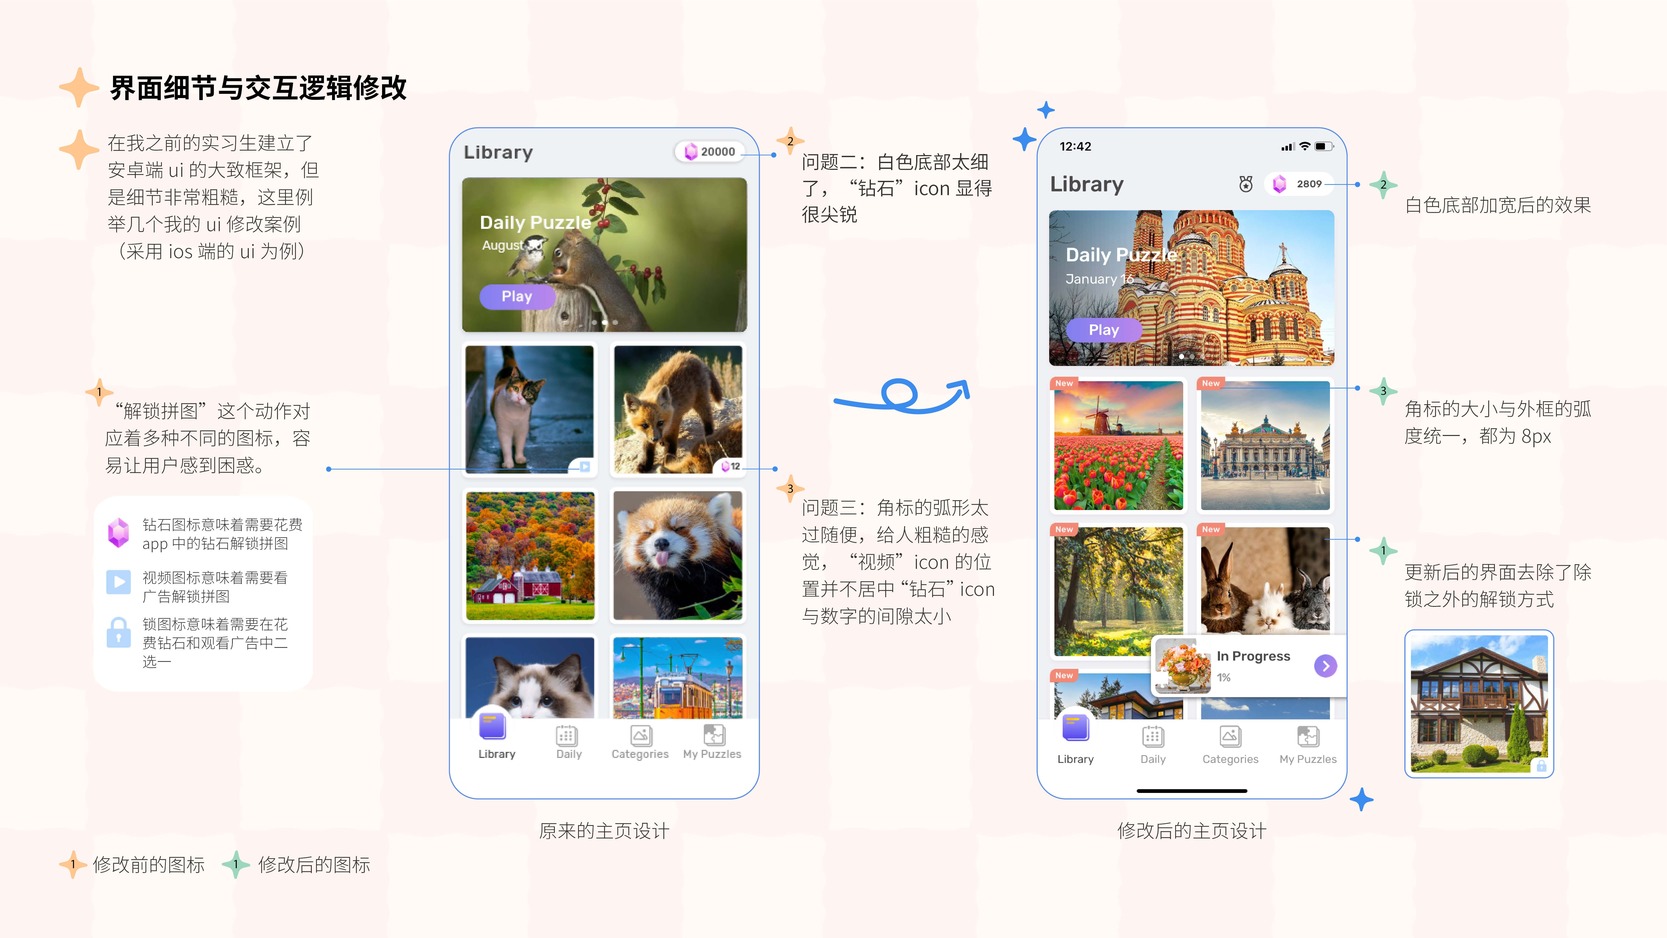Select My Puzzles tab in the original design mockup
1667x938 pixels.
coord(712,742)
